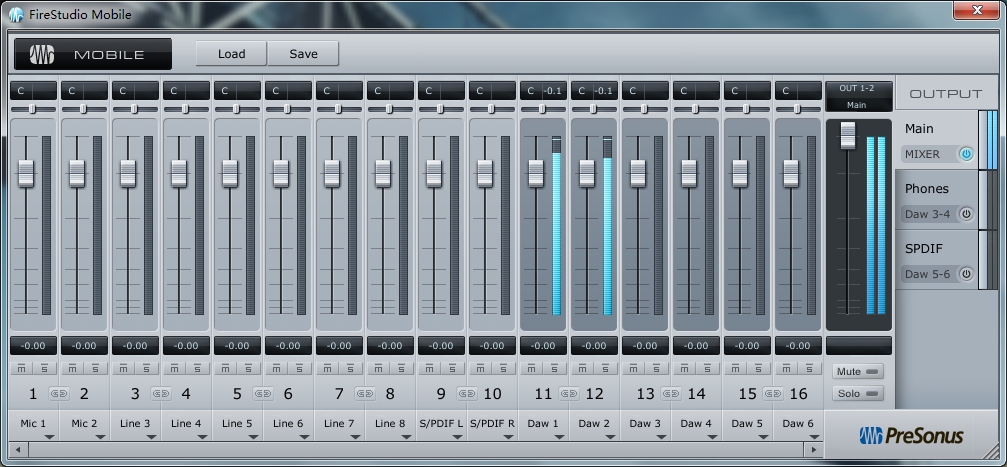Toggle the Phones output power icon

(x=966, y=214)
